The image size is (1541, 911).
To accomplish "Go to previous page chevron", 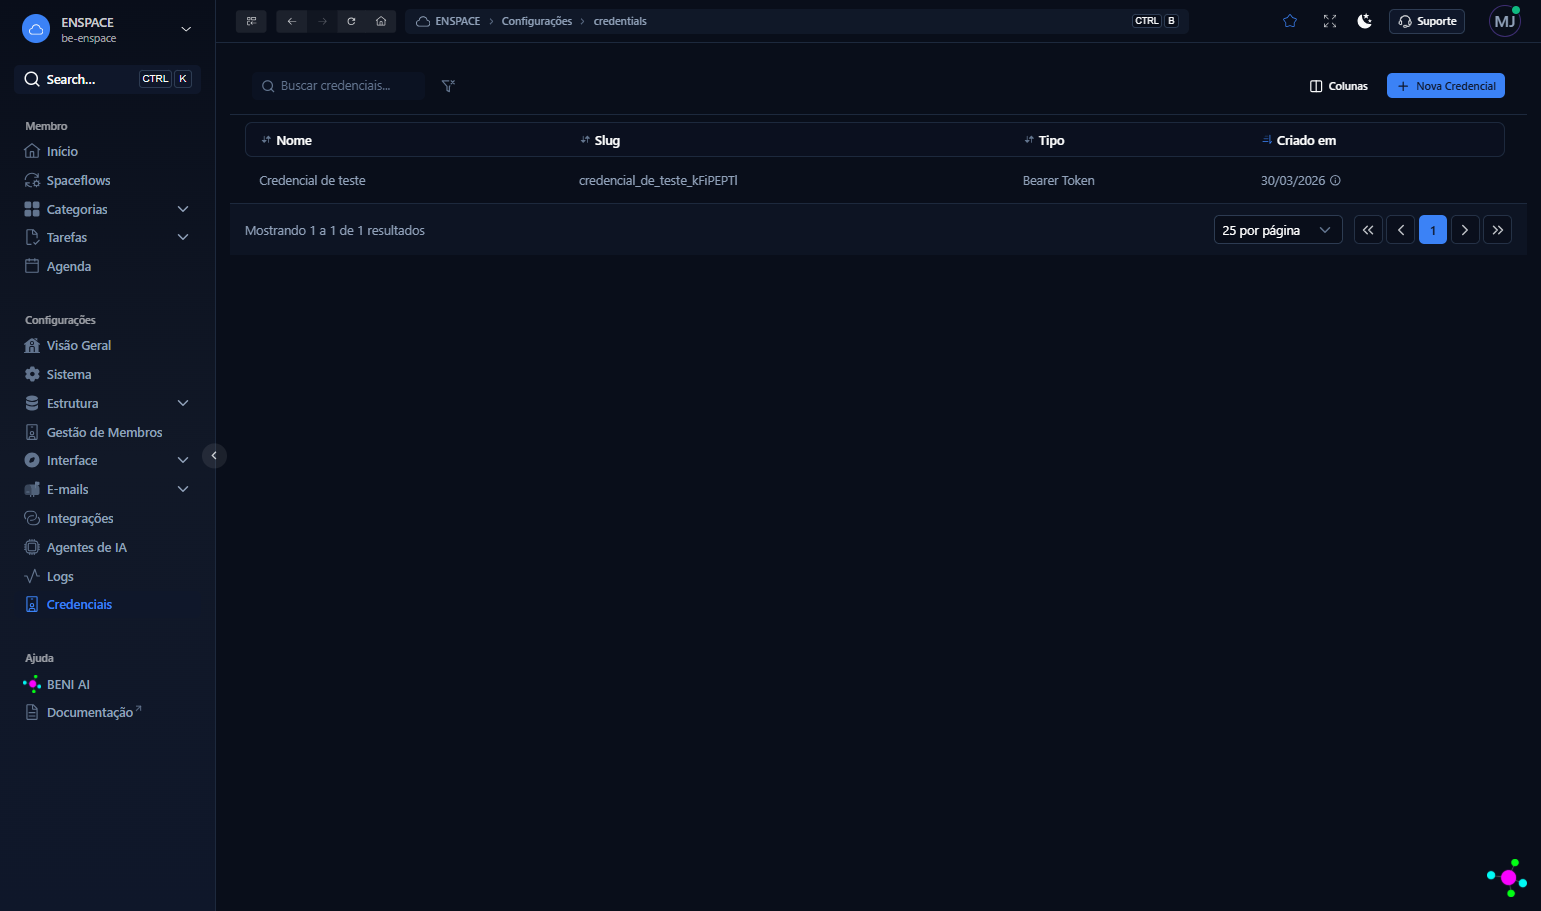I will (x=1401, y=230).
